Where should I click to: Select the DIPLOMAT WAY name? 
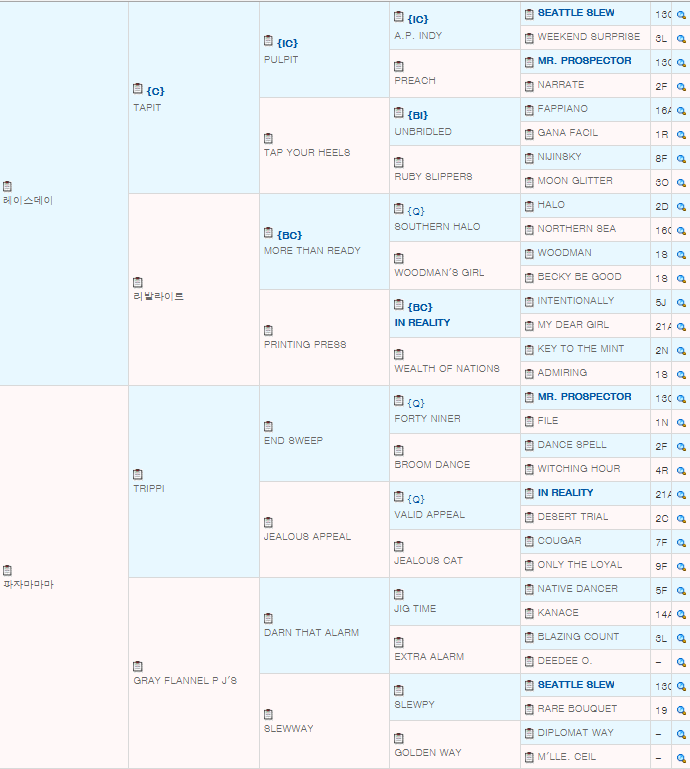pos(576,733)
